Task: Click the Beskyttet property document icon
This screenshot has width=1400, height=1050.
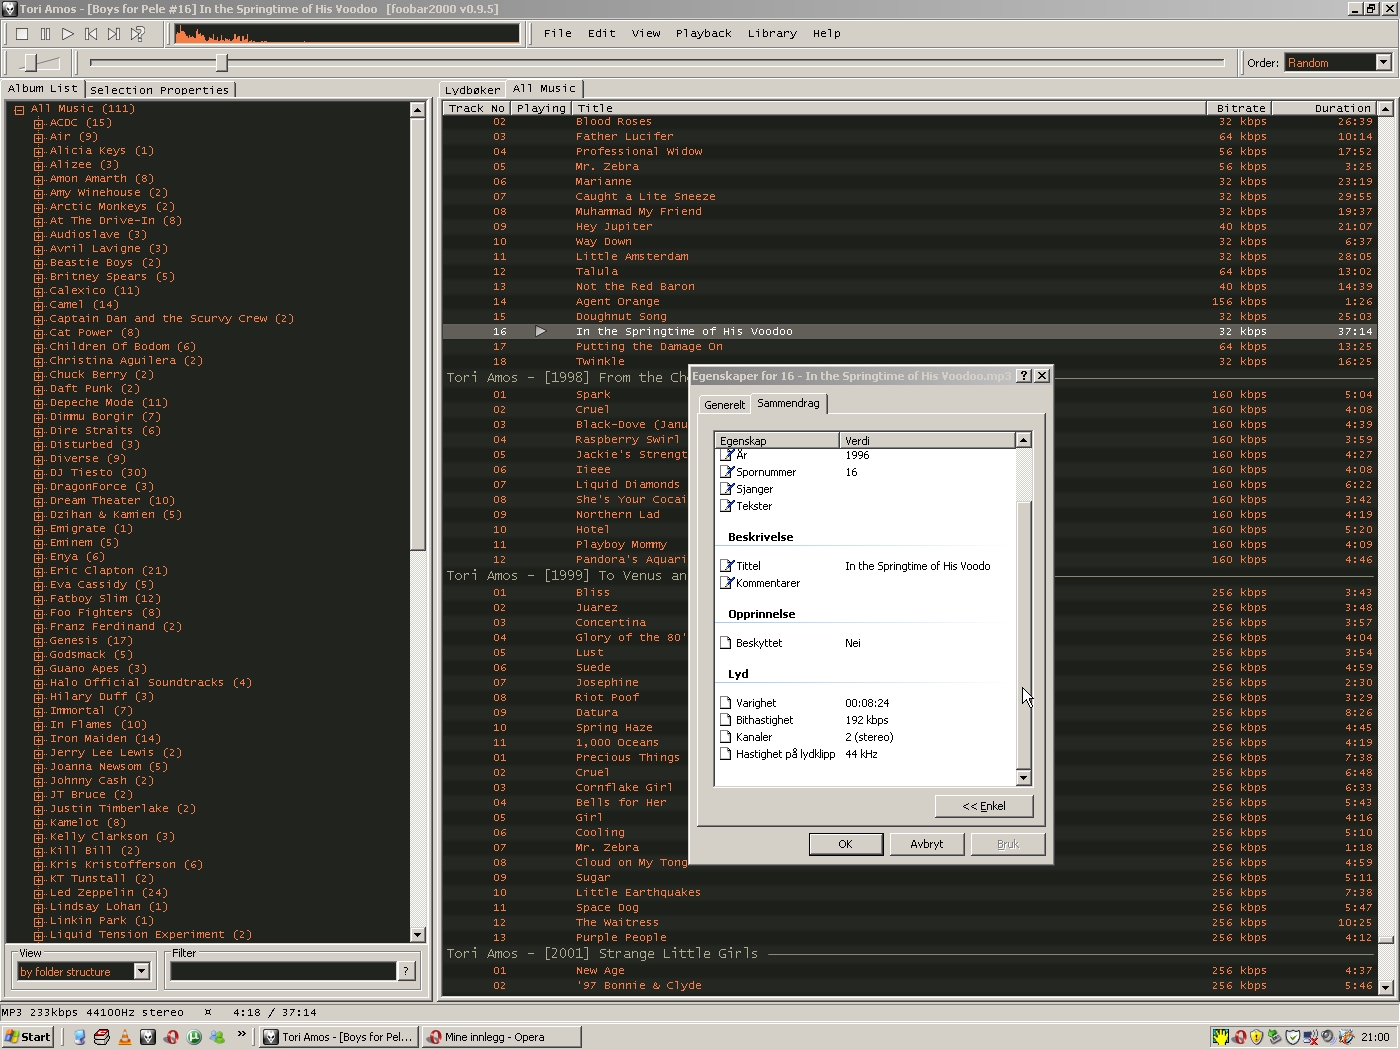Action: pos(726,643)
